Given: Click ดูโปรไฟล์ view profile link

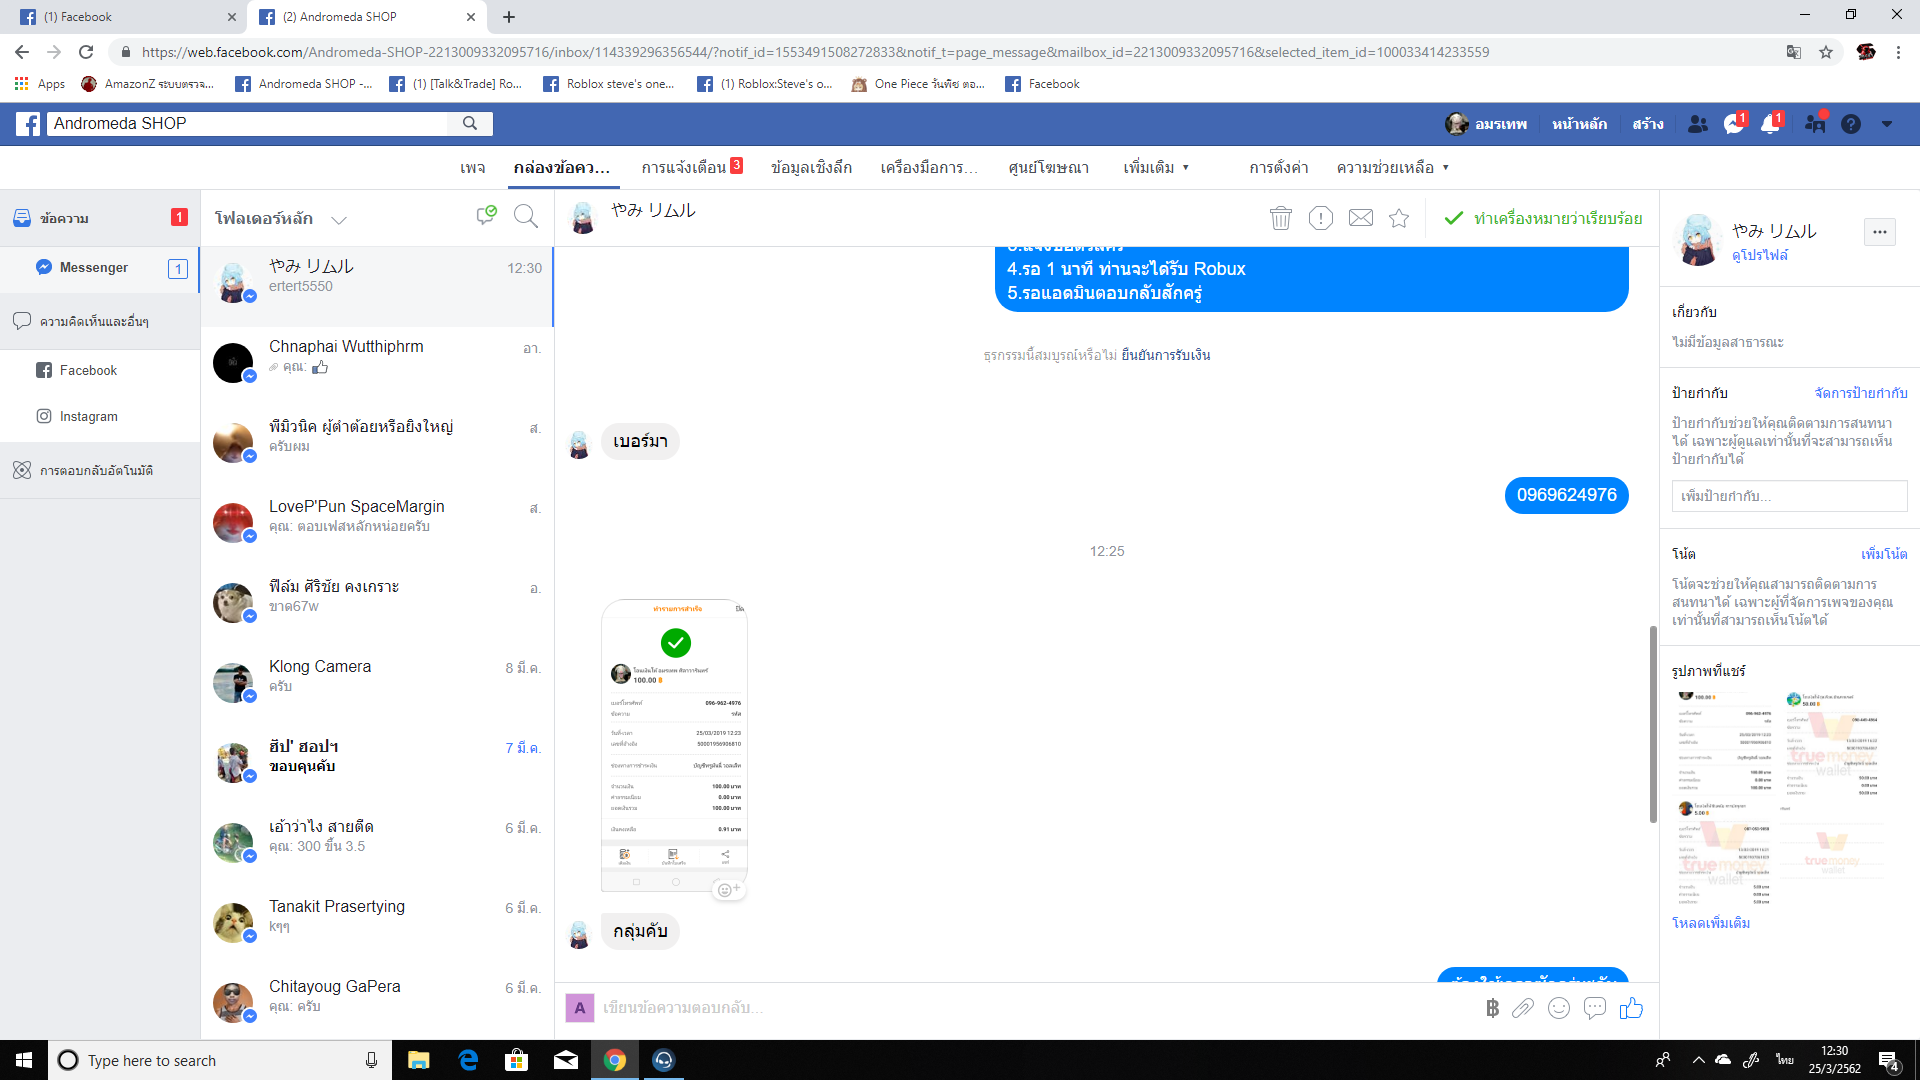Looking at the screenshot, I should pyautogui.click(x=1760, y=255).
